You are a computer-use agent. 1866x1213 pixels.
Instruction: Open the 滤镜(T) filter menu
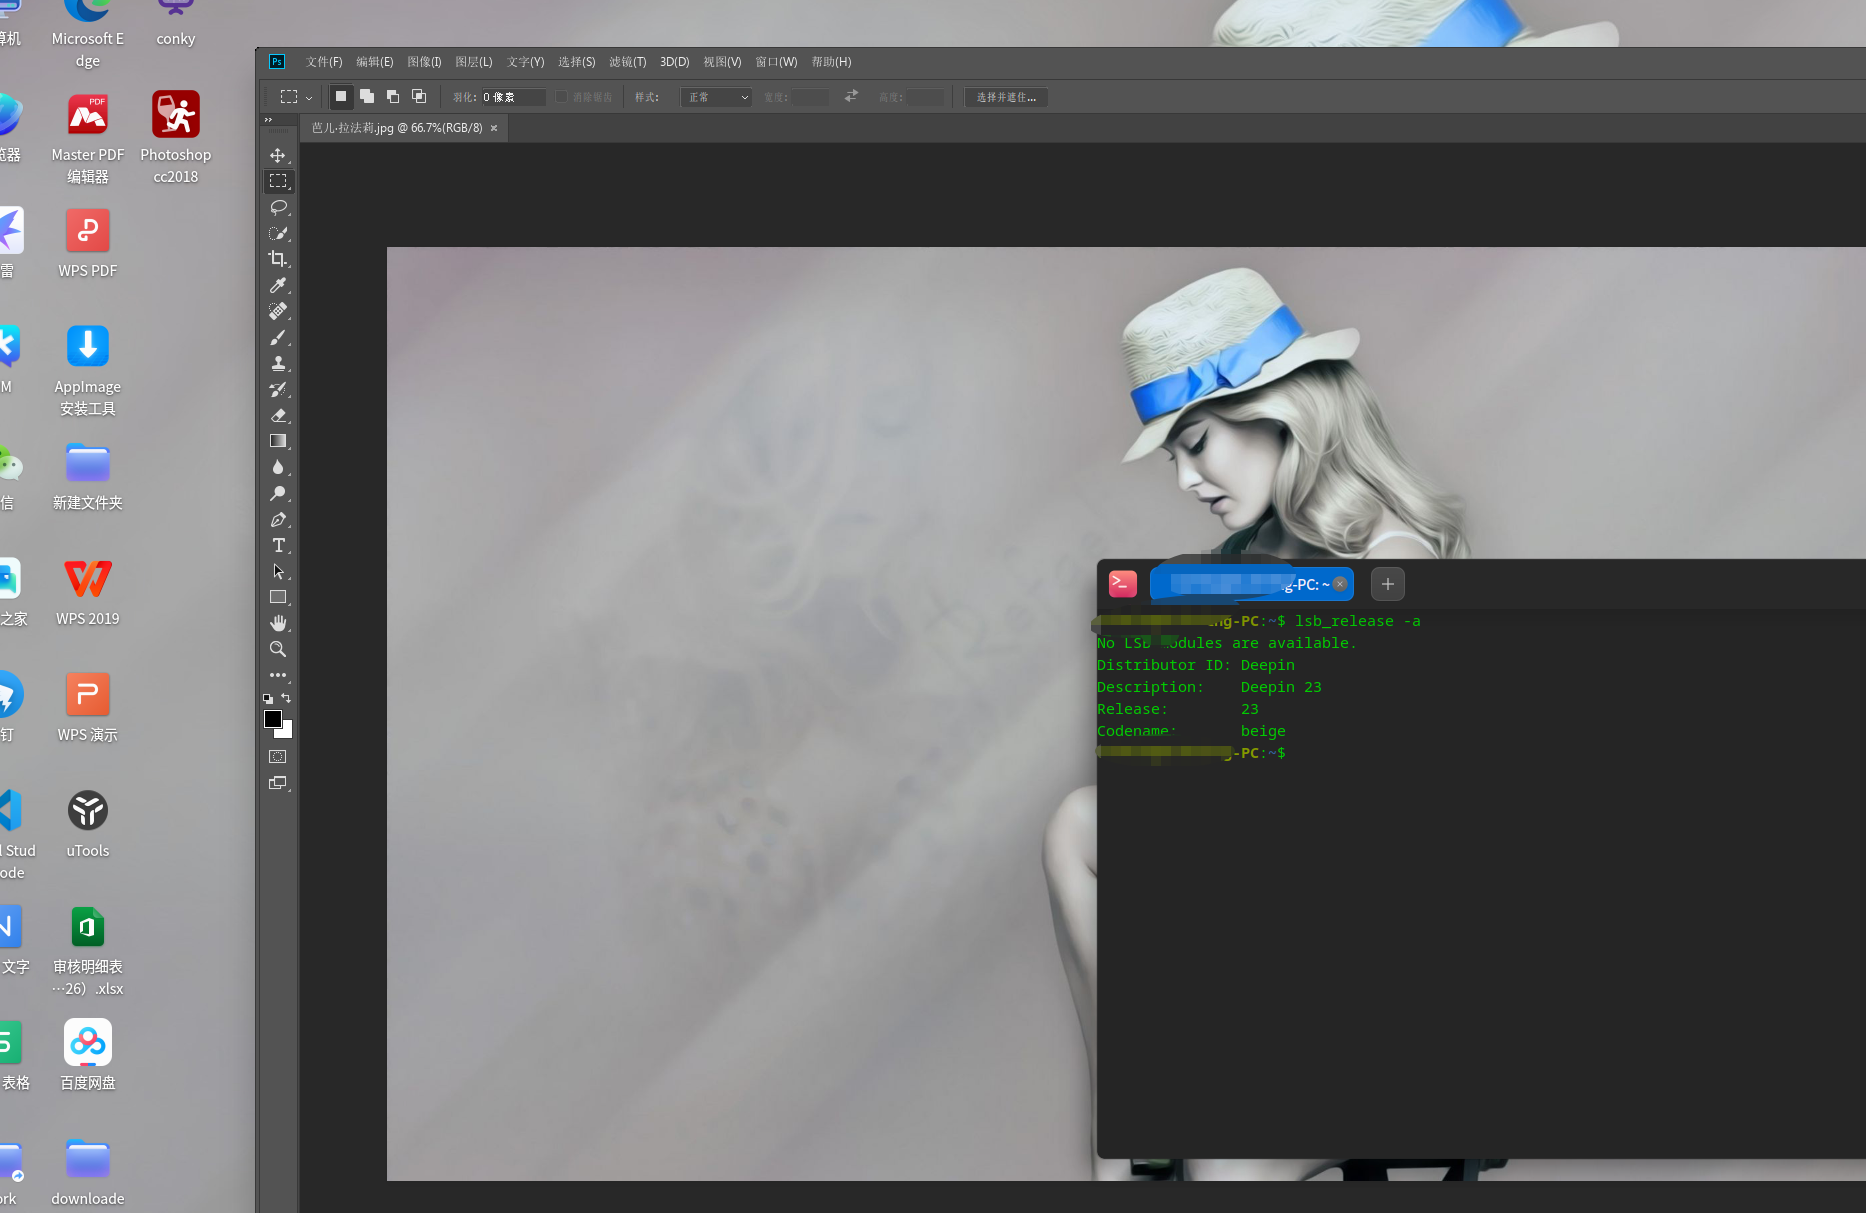coord(627,62)
